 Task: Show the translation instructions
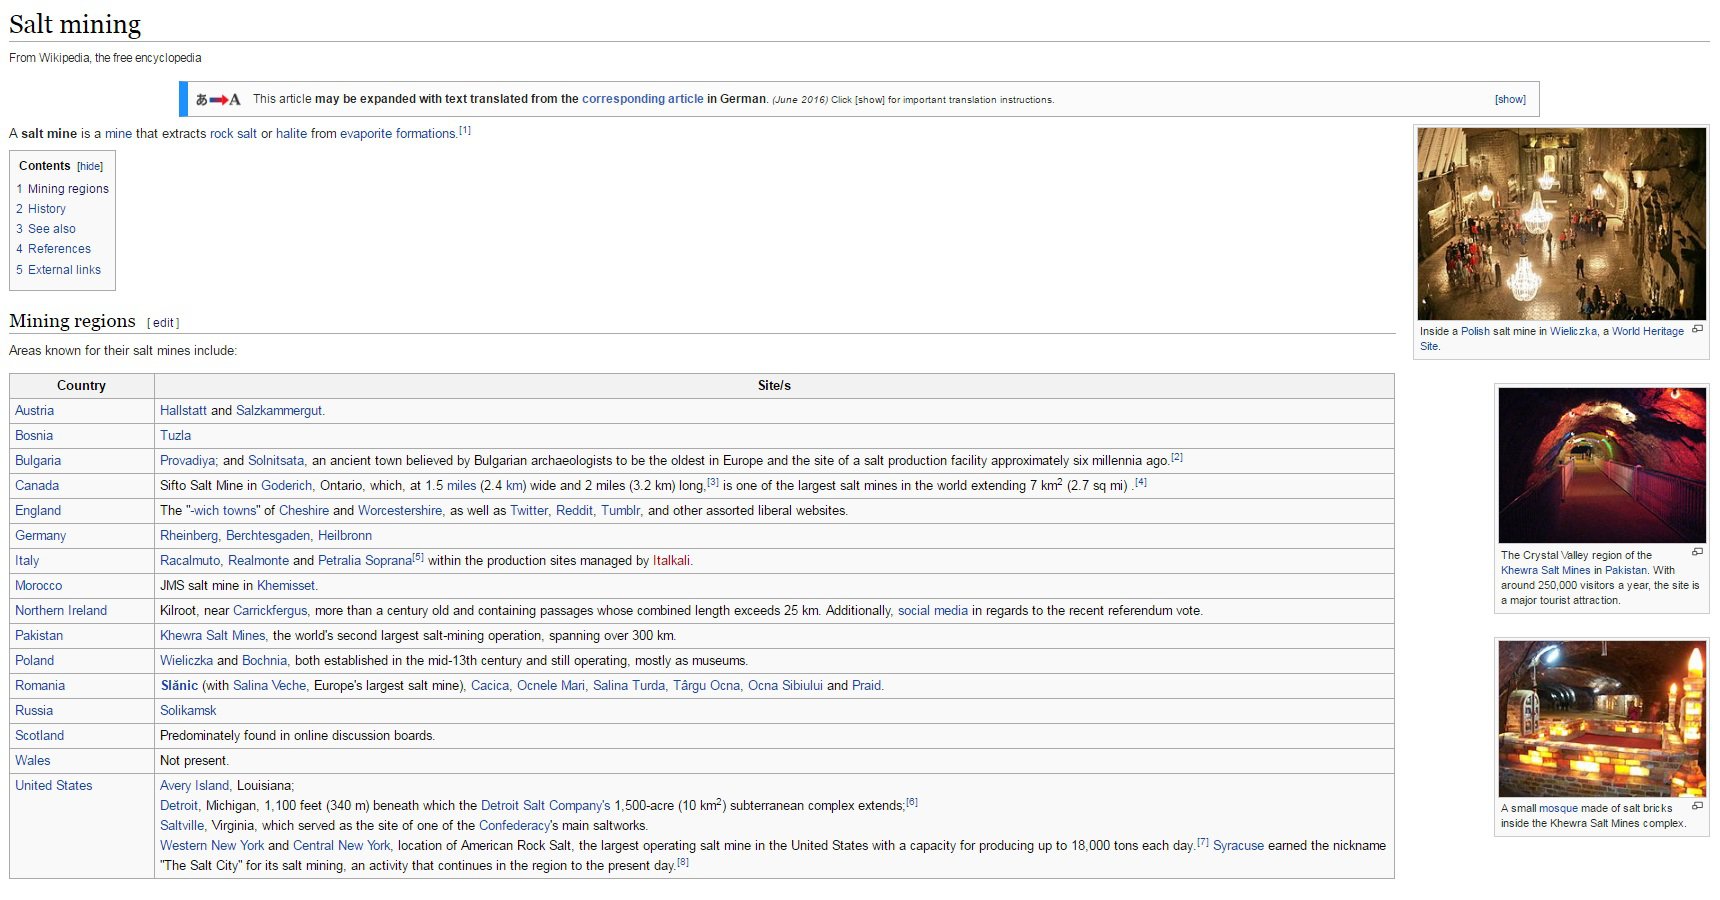[1510, 99]
